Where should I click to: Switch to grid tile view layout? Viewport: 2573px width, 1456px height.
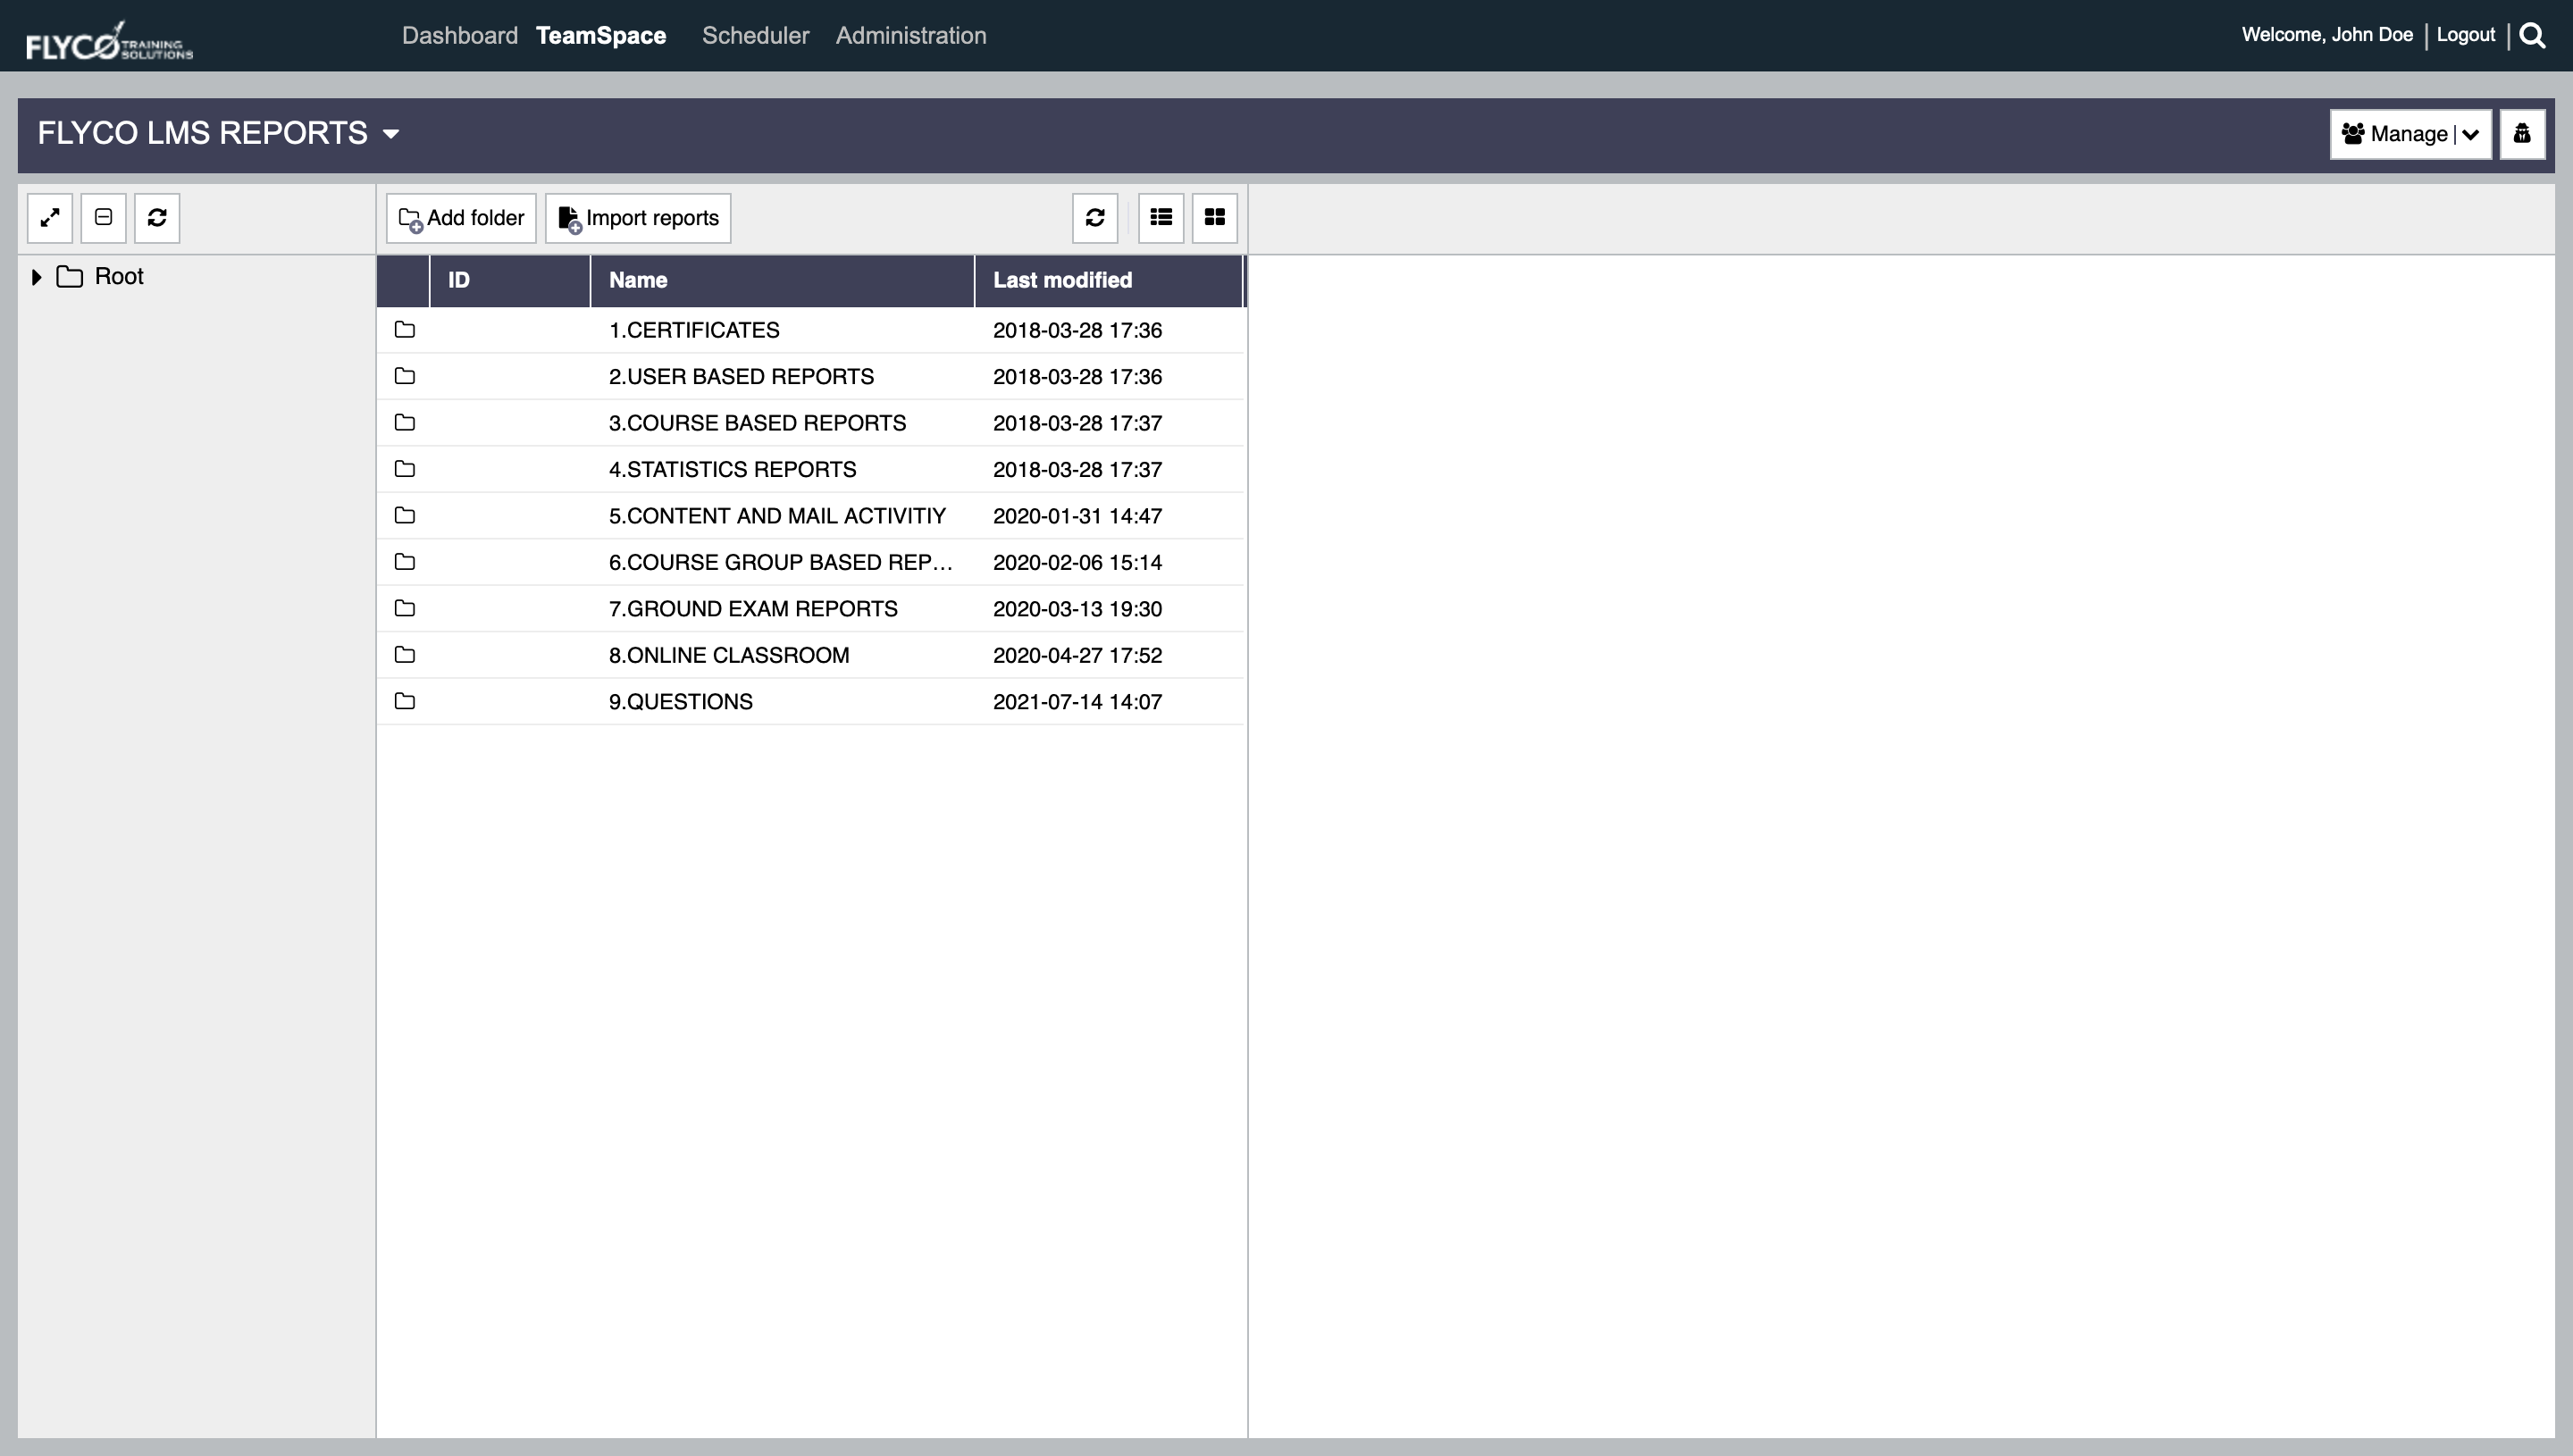pos(1215,218)
